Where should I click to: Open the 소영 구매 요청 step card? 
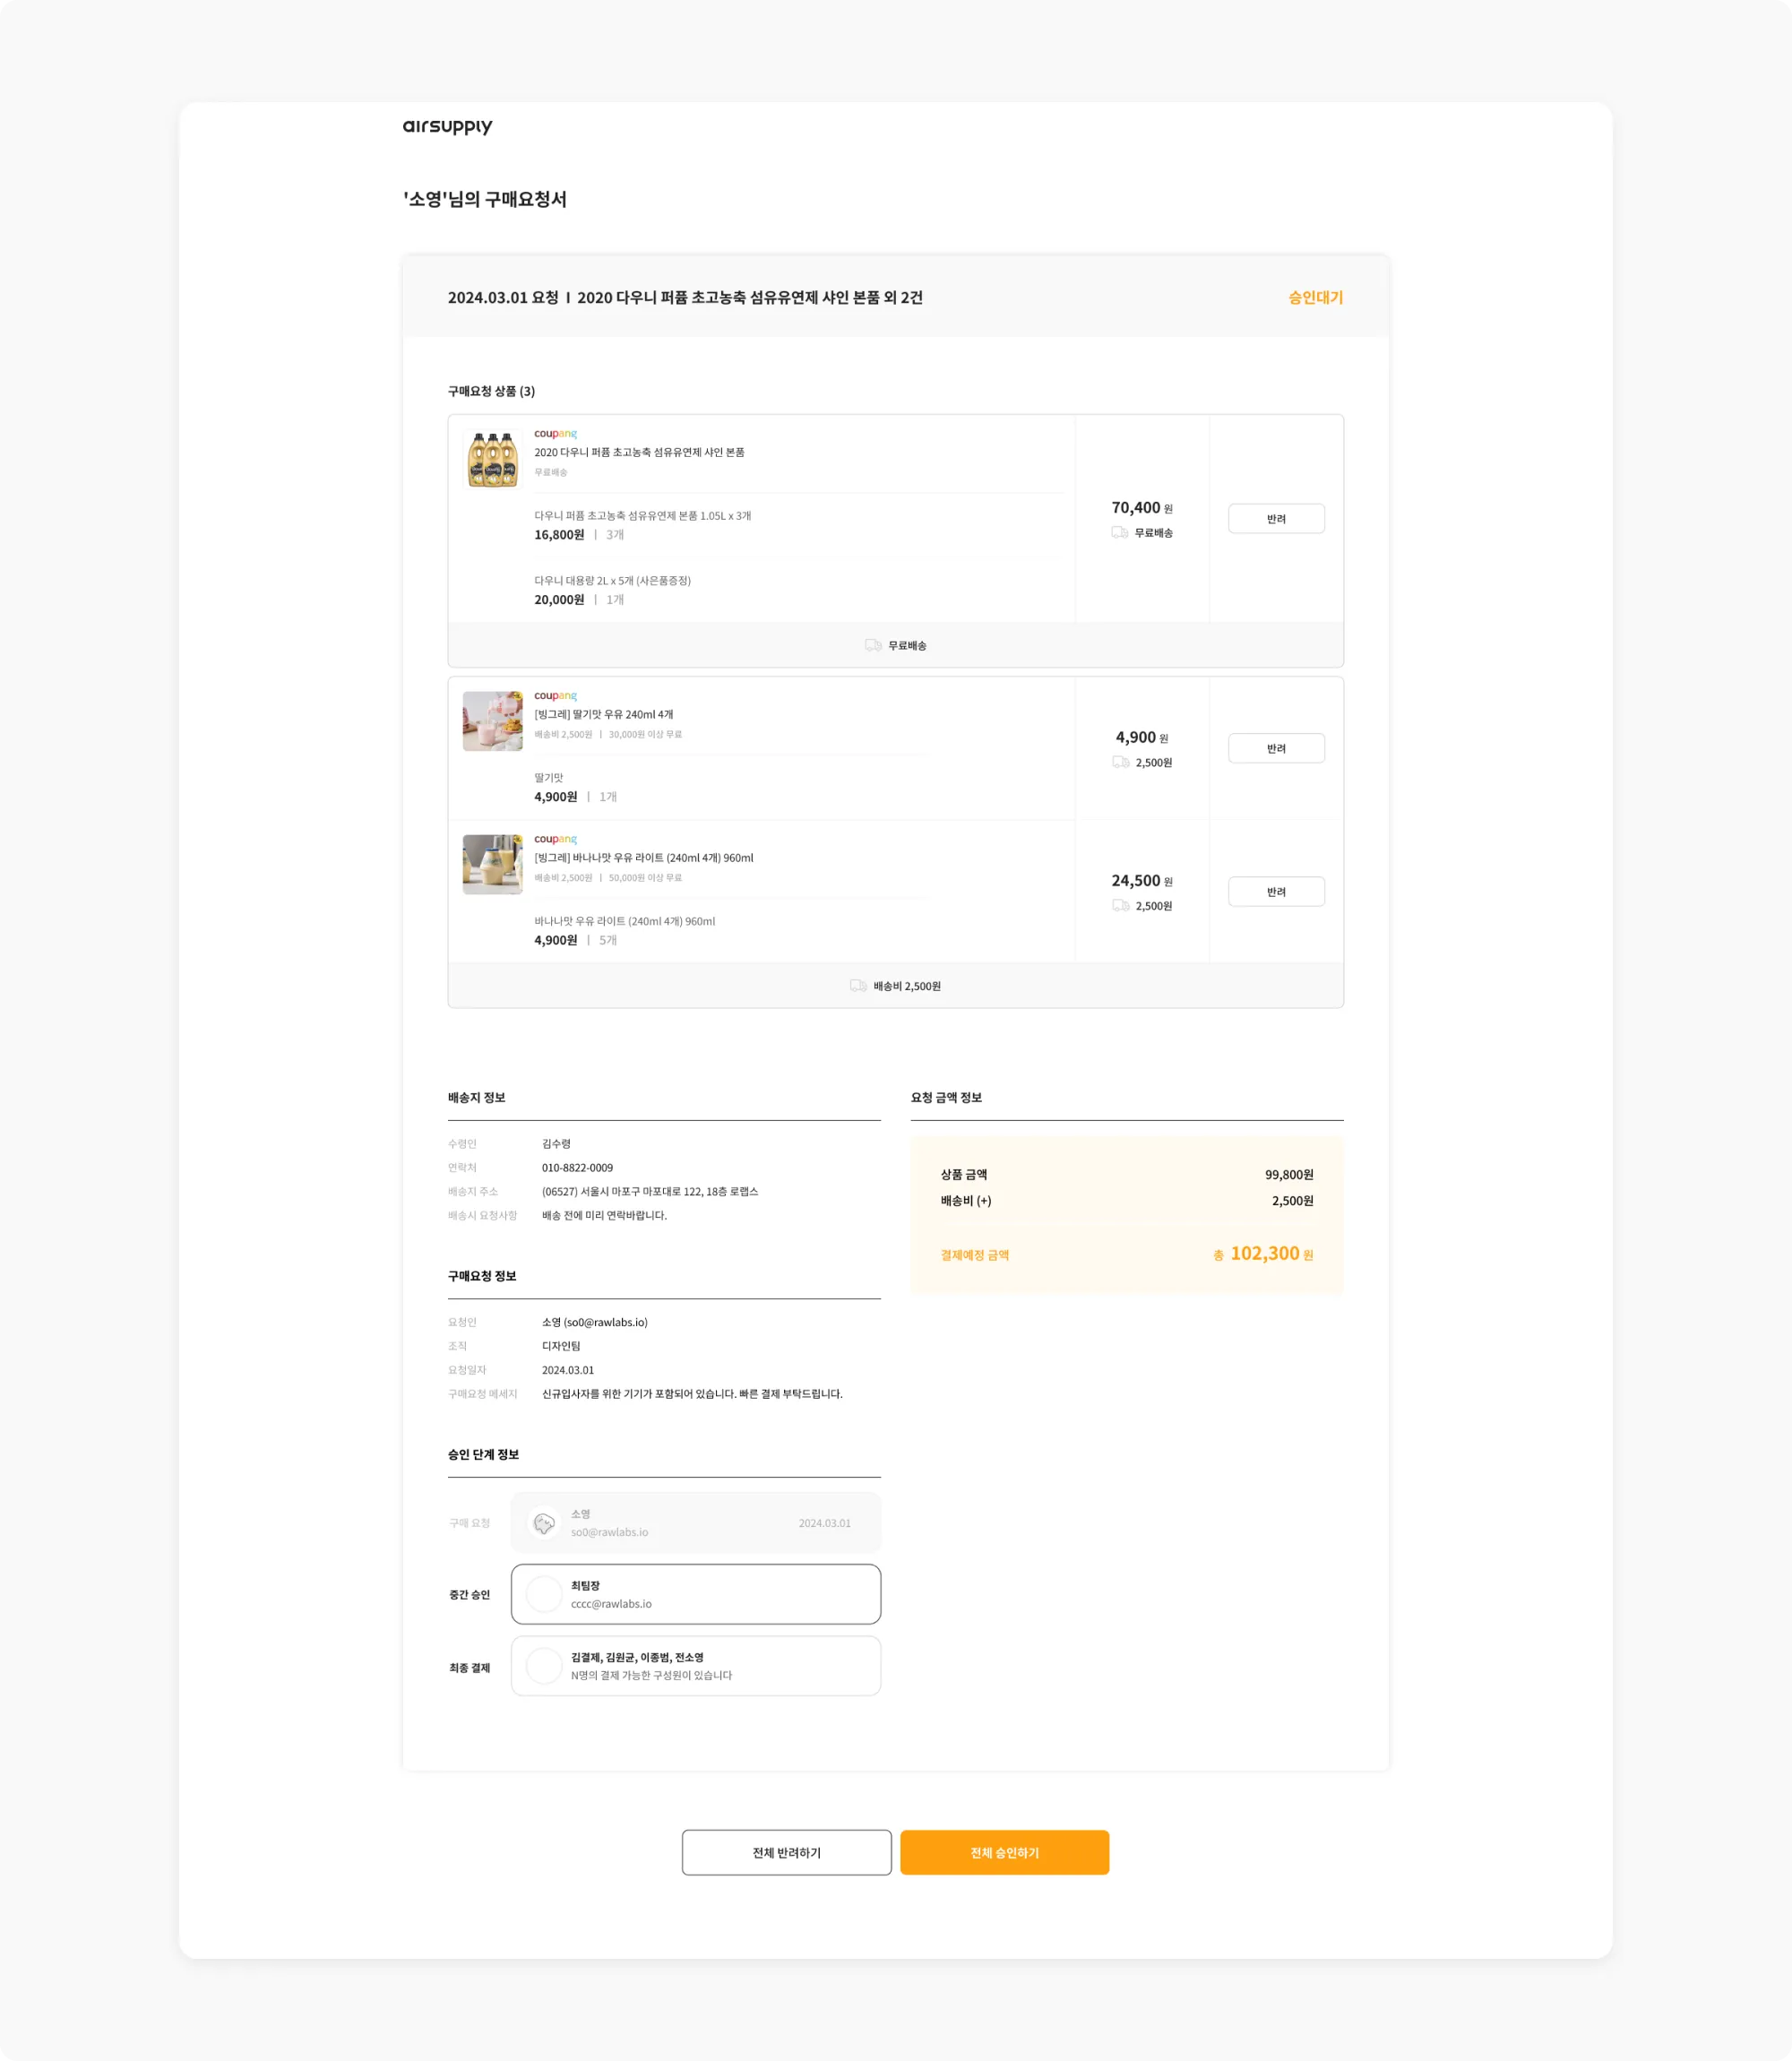[x=720, y=1523]
